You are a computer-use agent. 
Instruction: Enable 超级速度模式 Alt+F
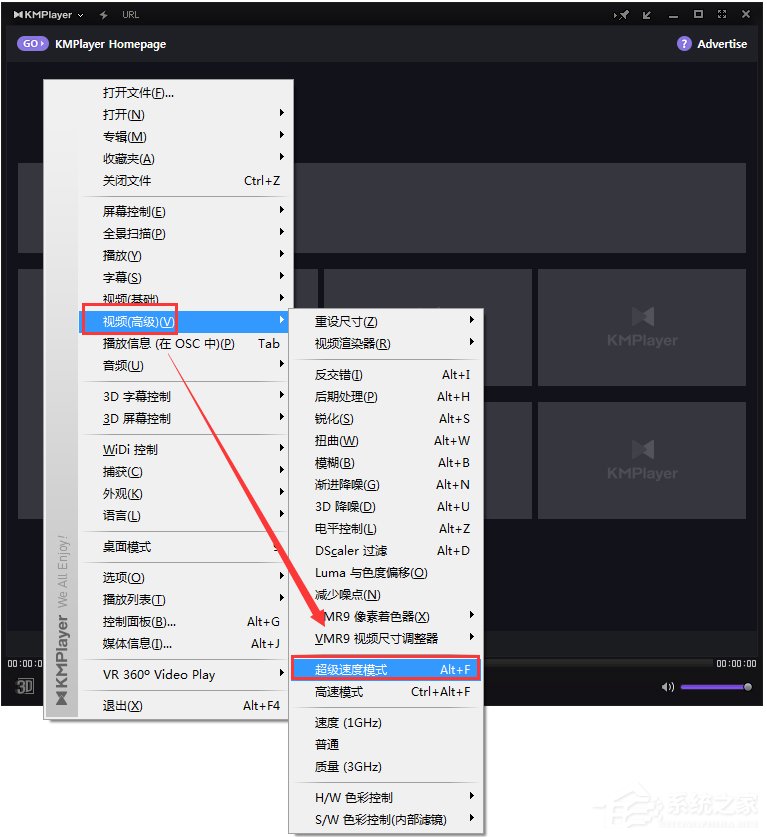[386, 669]
